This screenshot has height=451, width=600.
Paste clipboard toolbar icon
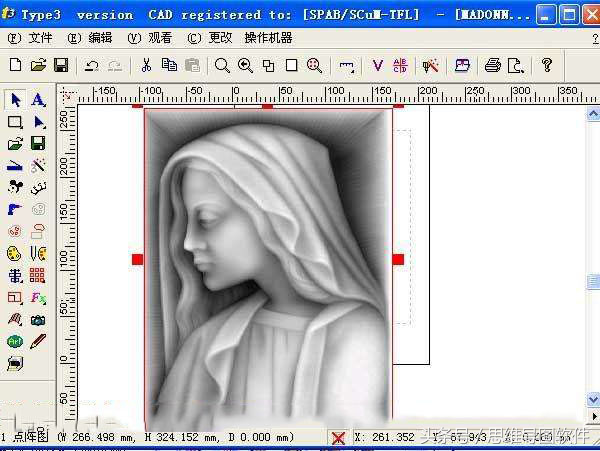coord(192,65)
